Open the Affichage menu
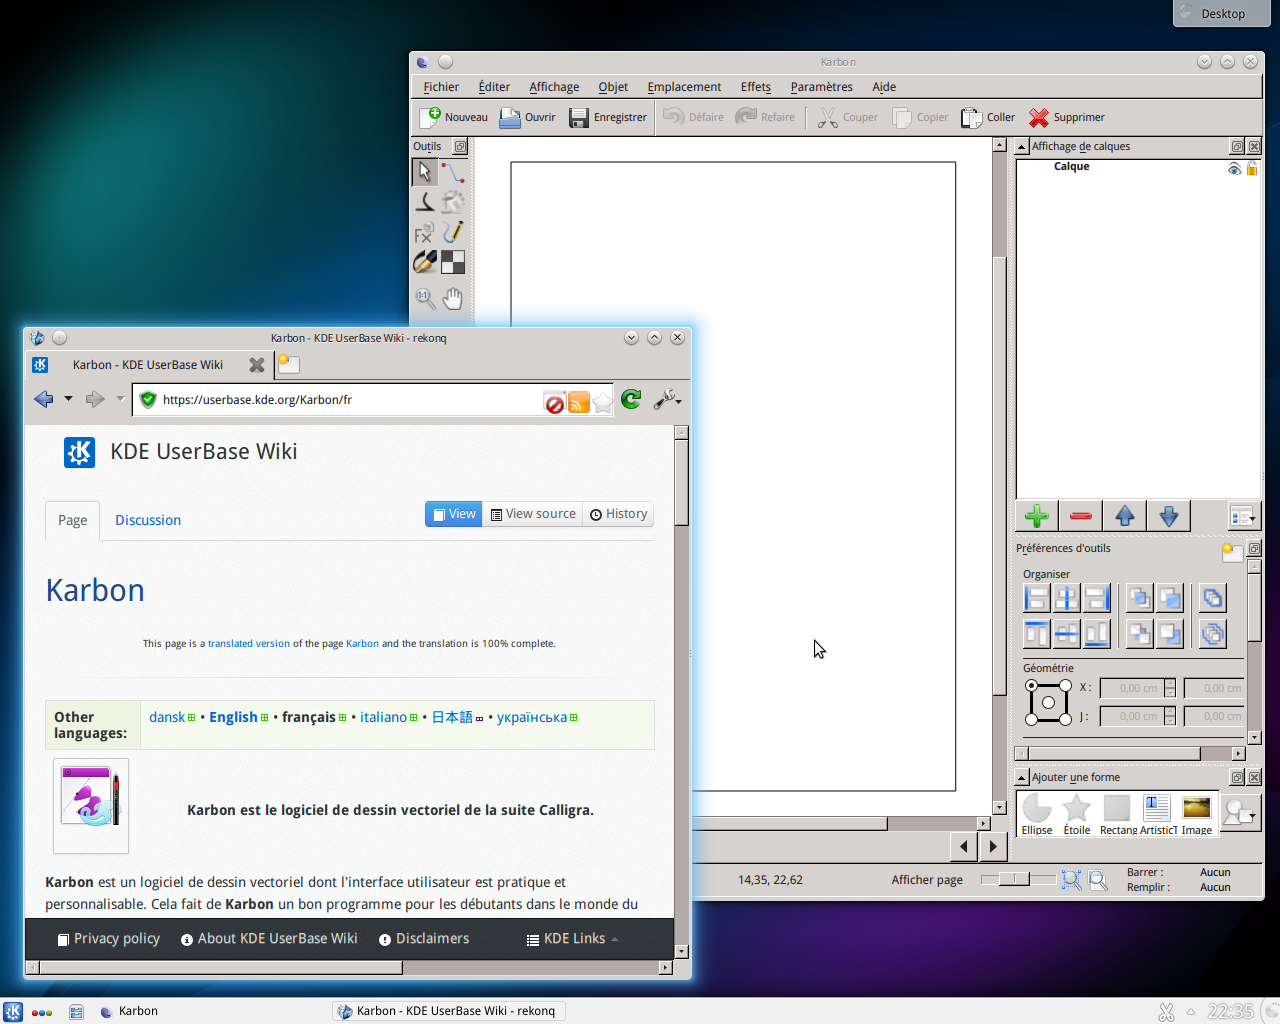 click(x=554, y=87)
